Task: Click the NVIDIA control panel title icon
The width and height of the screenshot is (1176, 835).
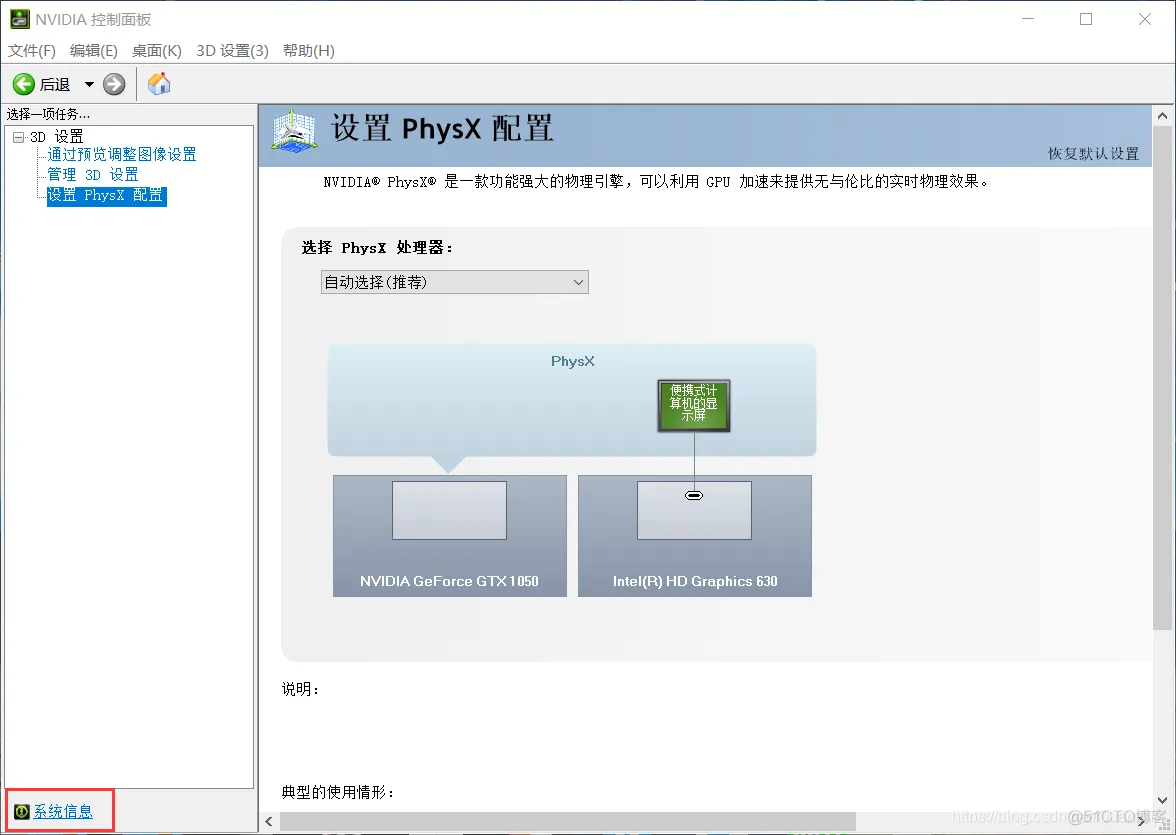Action: tap(20, 19)
